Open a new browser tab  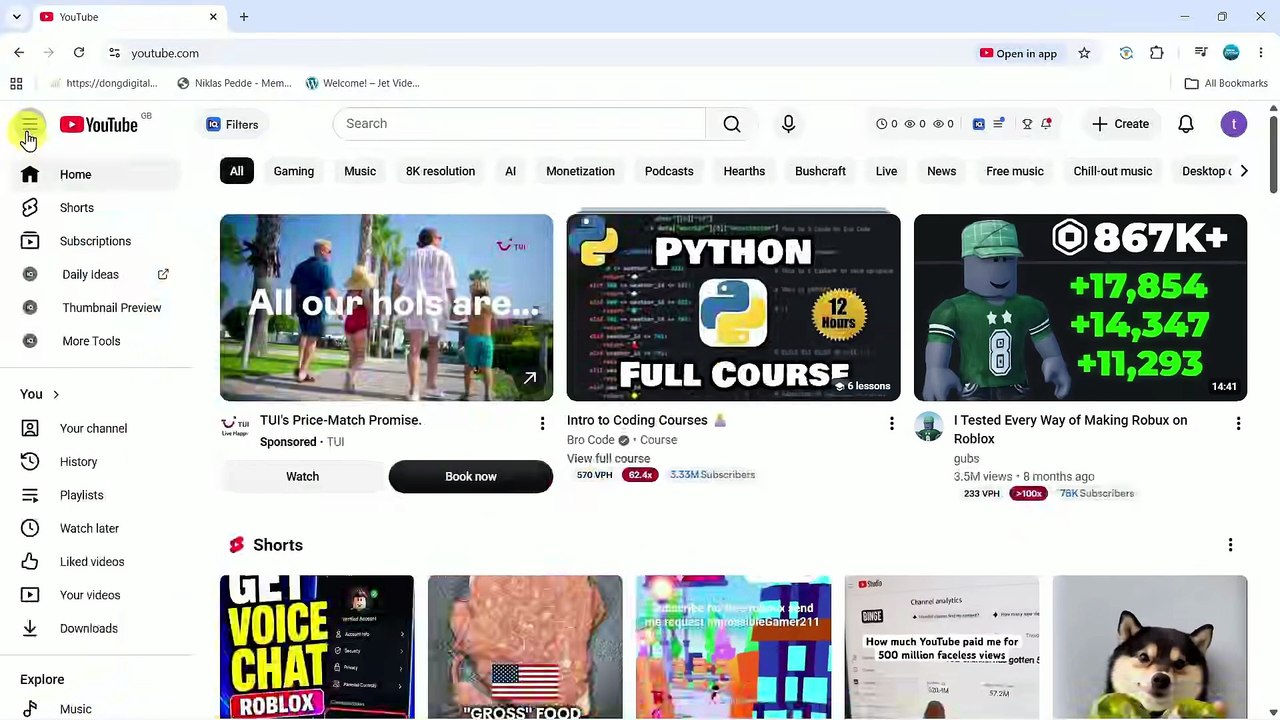[x=244, y=17]
